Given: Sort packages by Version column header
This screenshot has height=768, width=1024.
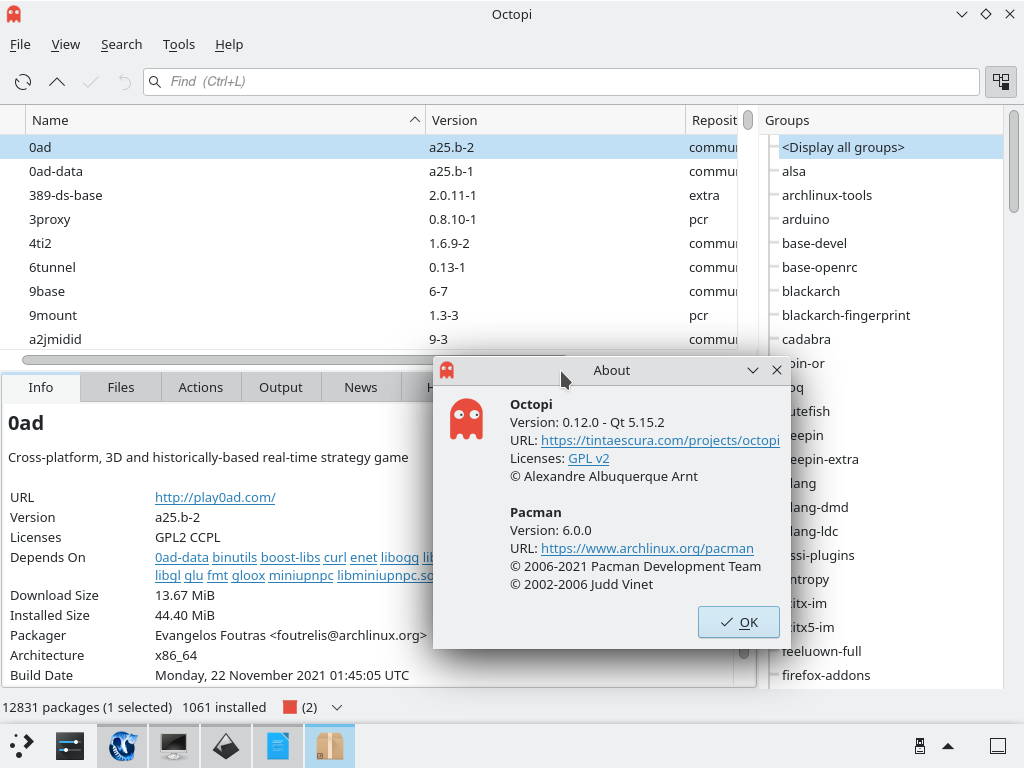Looking at the screenshot, I should 555,120.
